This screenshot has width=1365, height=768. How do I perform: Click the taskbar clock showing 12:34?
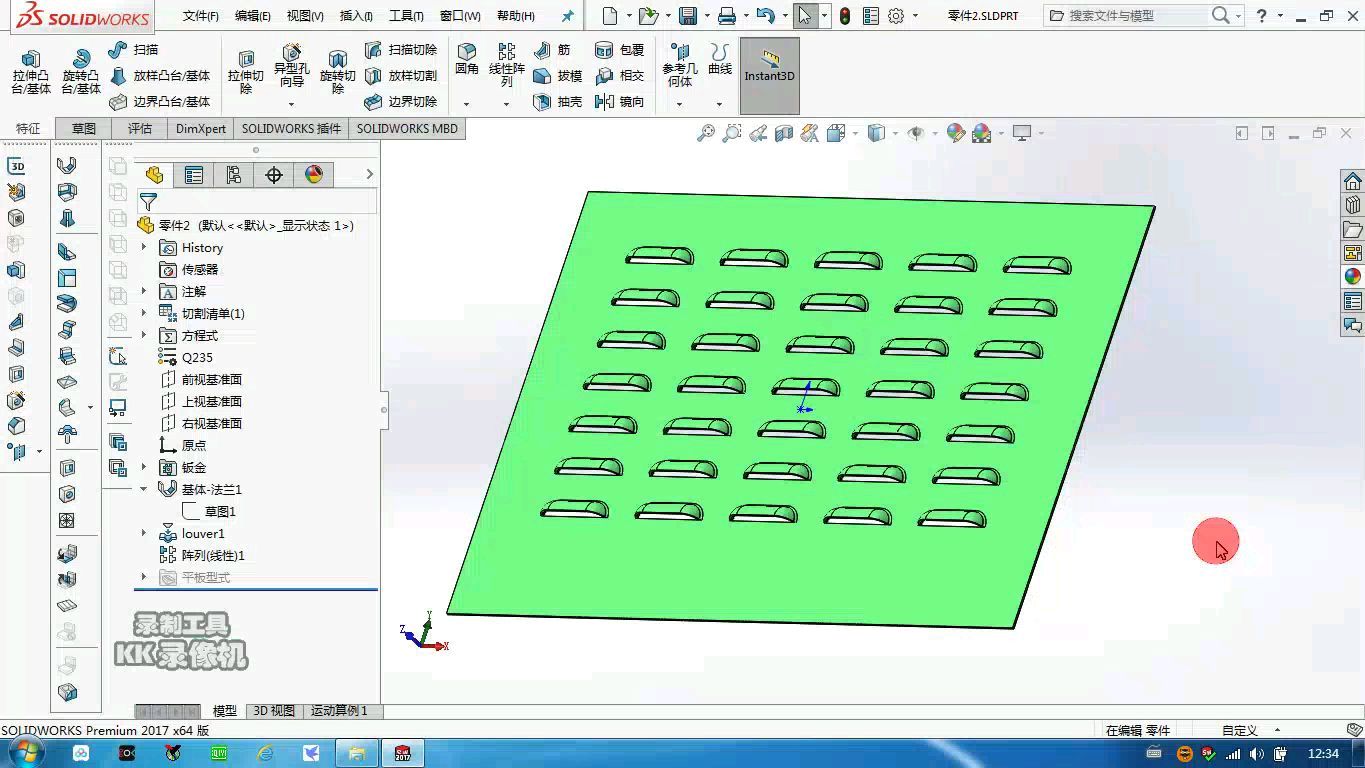click(1323, 753)
